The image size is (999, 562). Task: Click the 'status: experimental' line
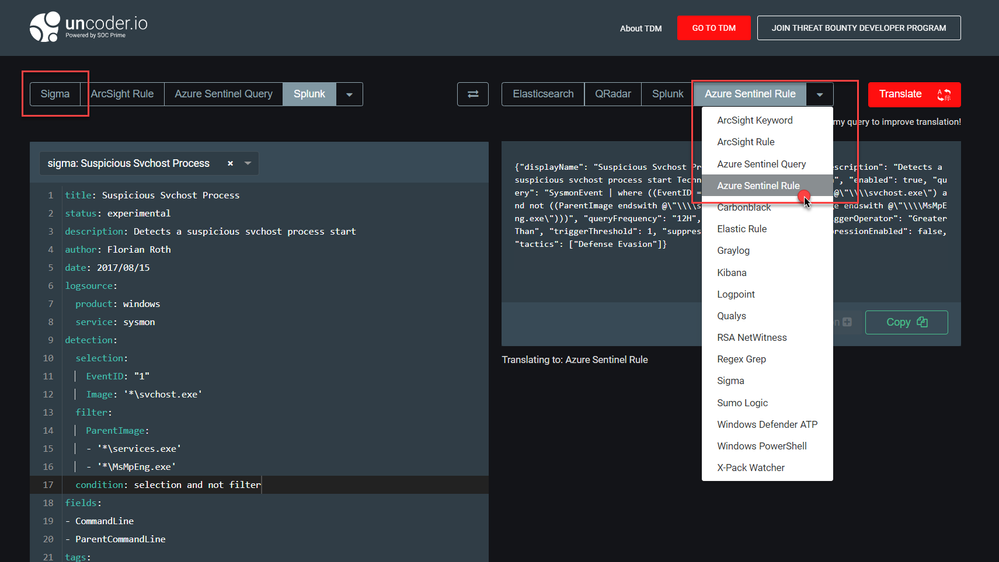pyautogui.click(x=117, y=213)
